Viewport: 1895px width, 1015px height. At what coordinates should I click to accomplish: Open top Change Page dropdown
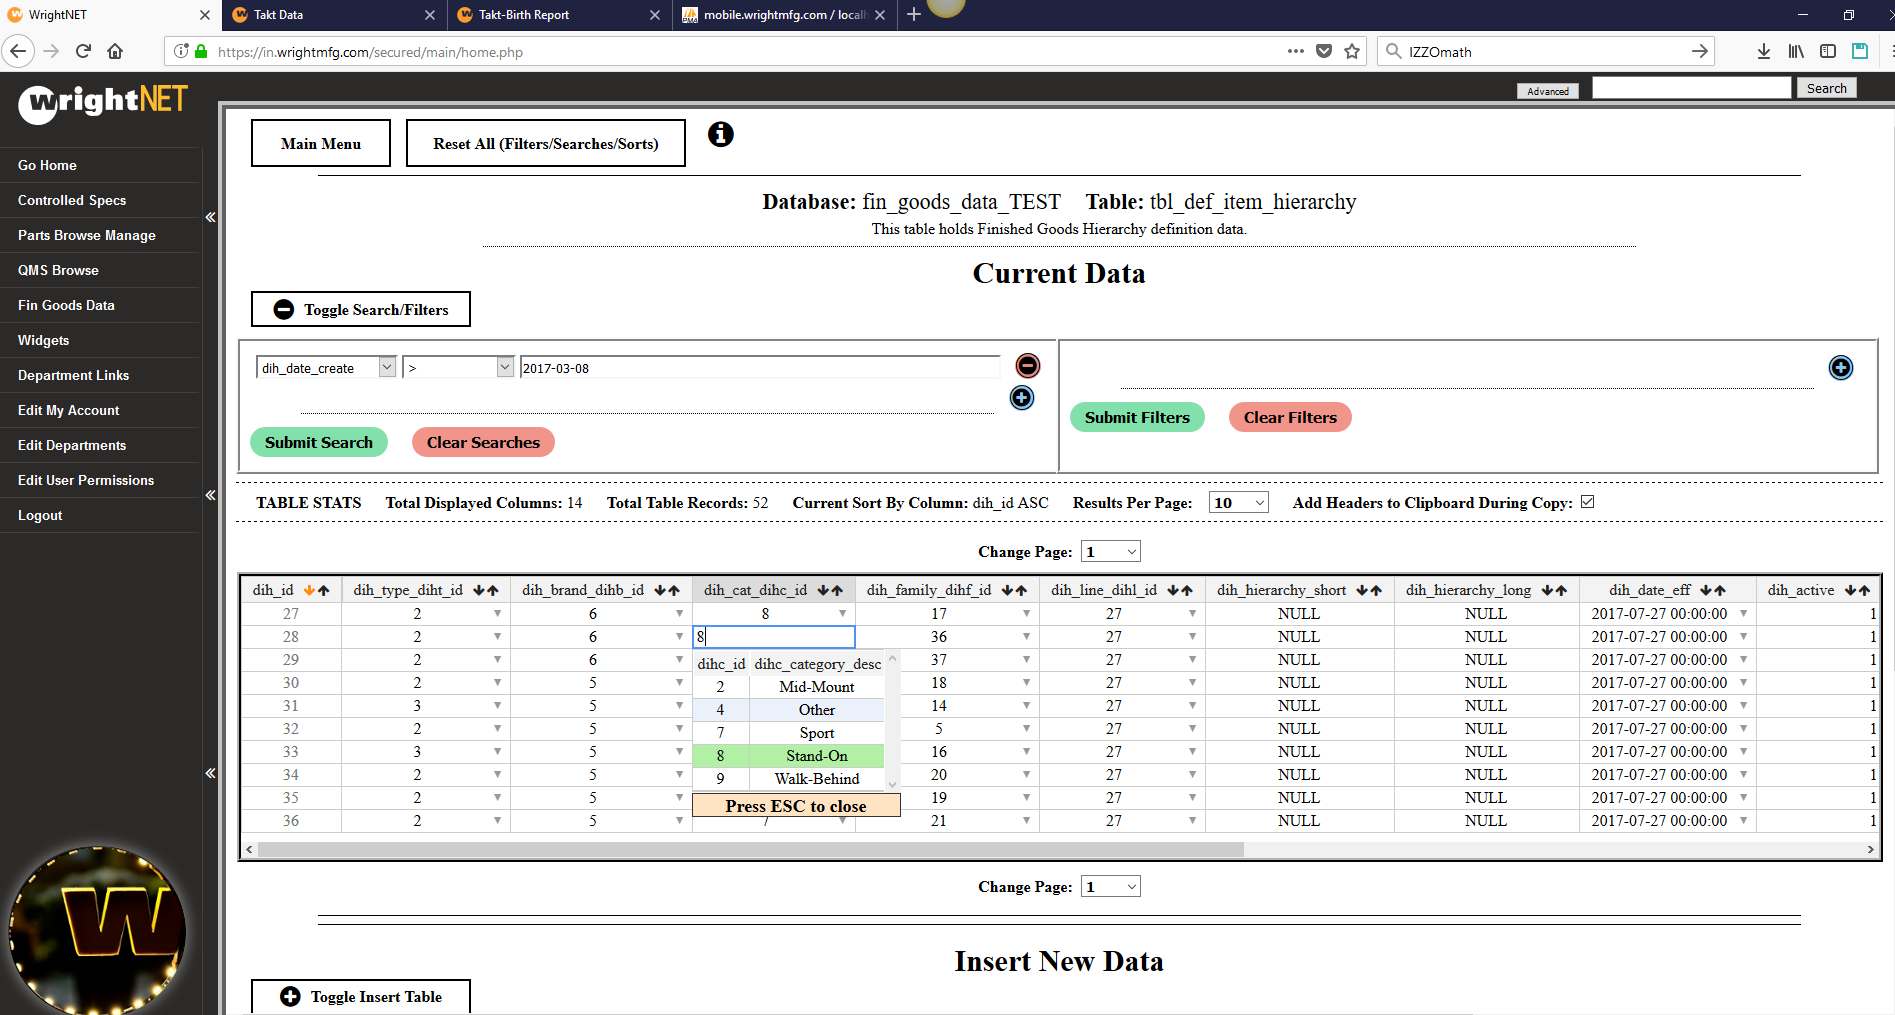[x=1111, y=551]
